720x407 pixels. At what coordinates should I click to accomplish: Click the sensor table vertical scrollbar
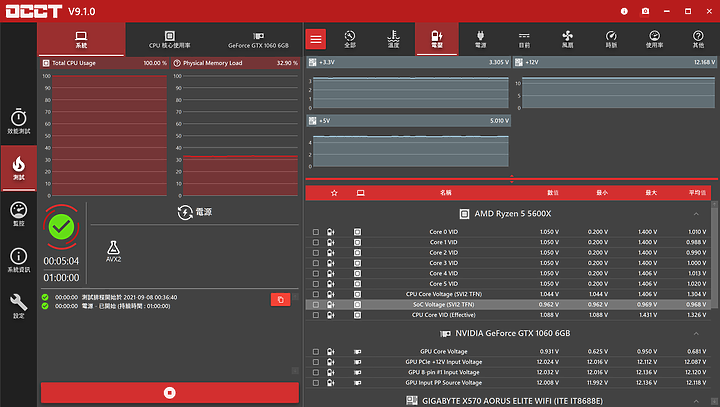(x=714, y=257)
